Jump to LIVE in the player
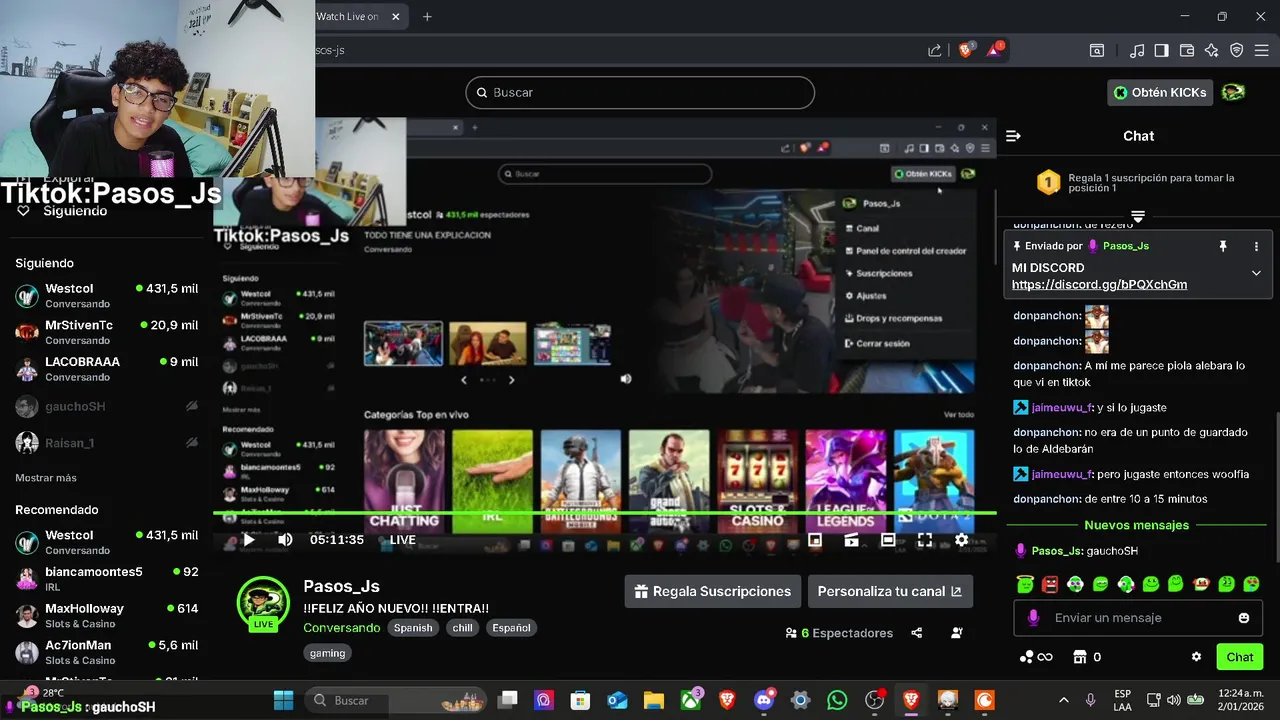1280x720 pixels. click(x=403, y=540)
